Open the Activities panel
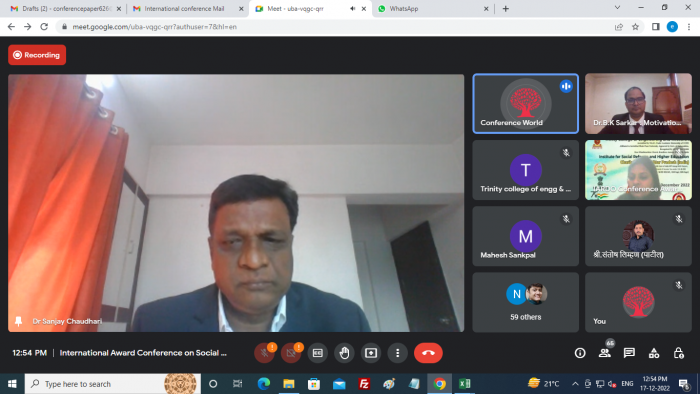This screenshot has width=700, height=394. coord(654,353)
